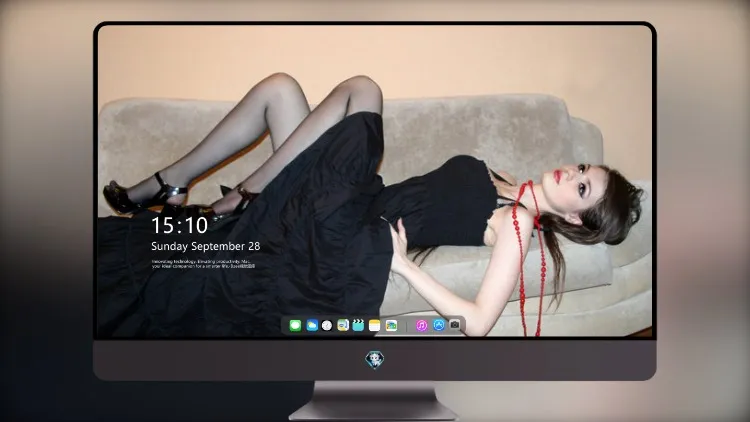This screenshot has height=422, width=750.
Task: Launch the blue App Store icon
Action: click(x=439, y=325)
